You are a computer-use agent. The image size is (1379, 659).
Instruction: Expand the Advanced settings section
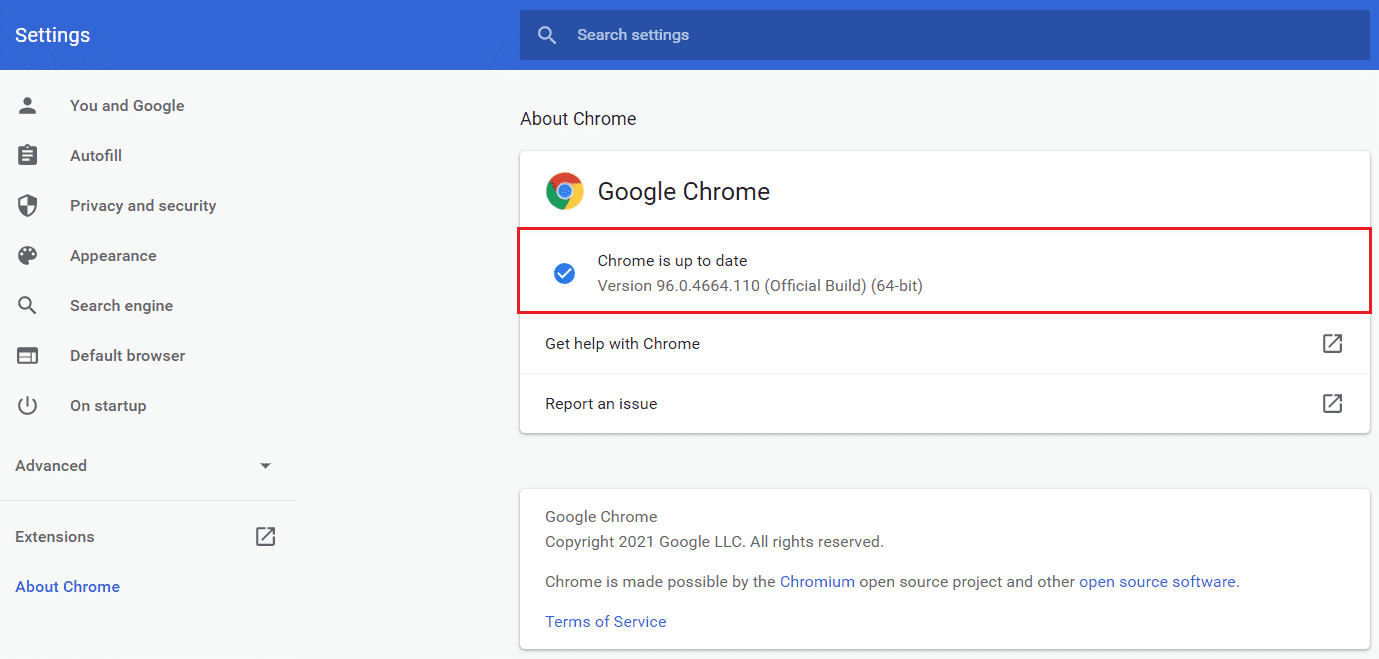(265, 465)
